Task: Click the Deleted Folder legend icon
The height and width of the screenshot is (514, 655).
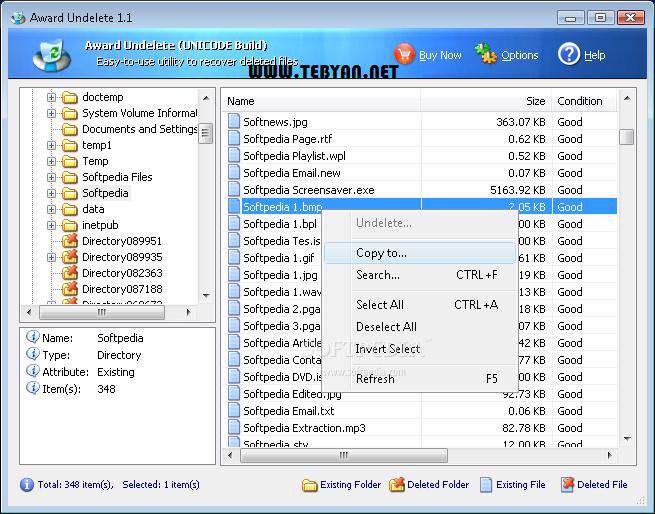Action: coord(396,485)
